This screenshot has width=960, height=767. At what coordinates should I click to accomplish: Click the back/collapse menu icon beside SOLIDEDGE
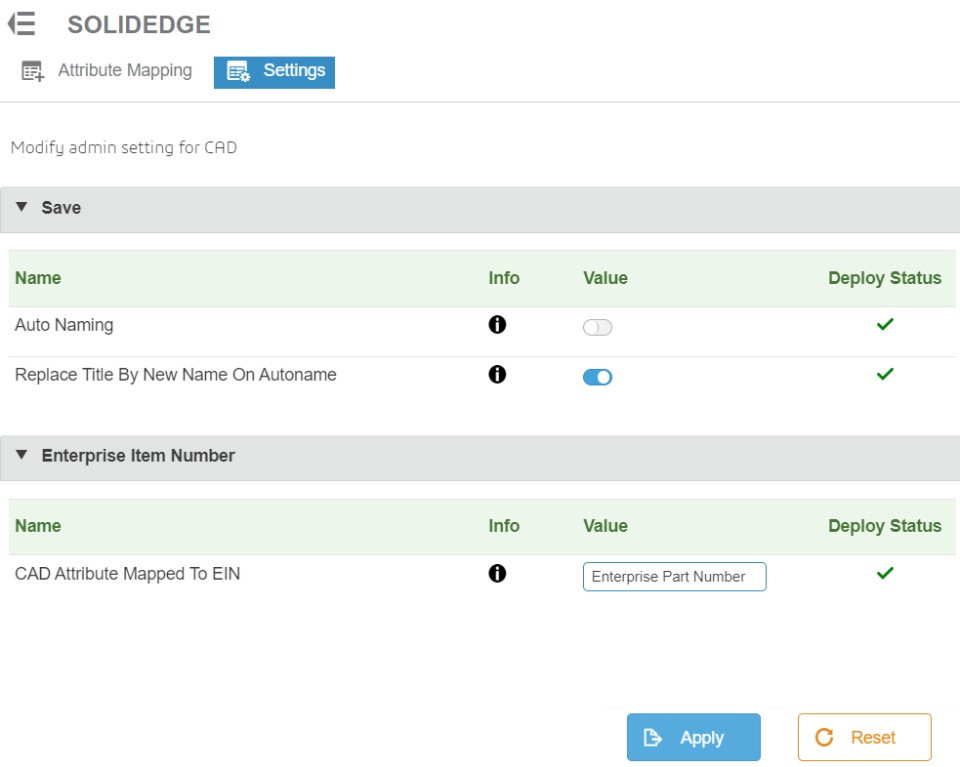[x=21, y=25]
